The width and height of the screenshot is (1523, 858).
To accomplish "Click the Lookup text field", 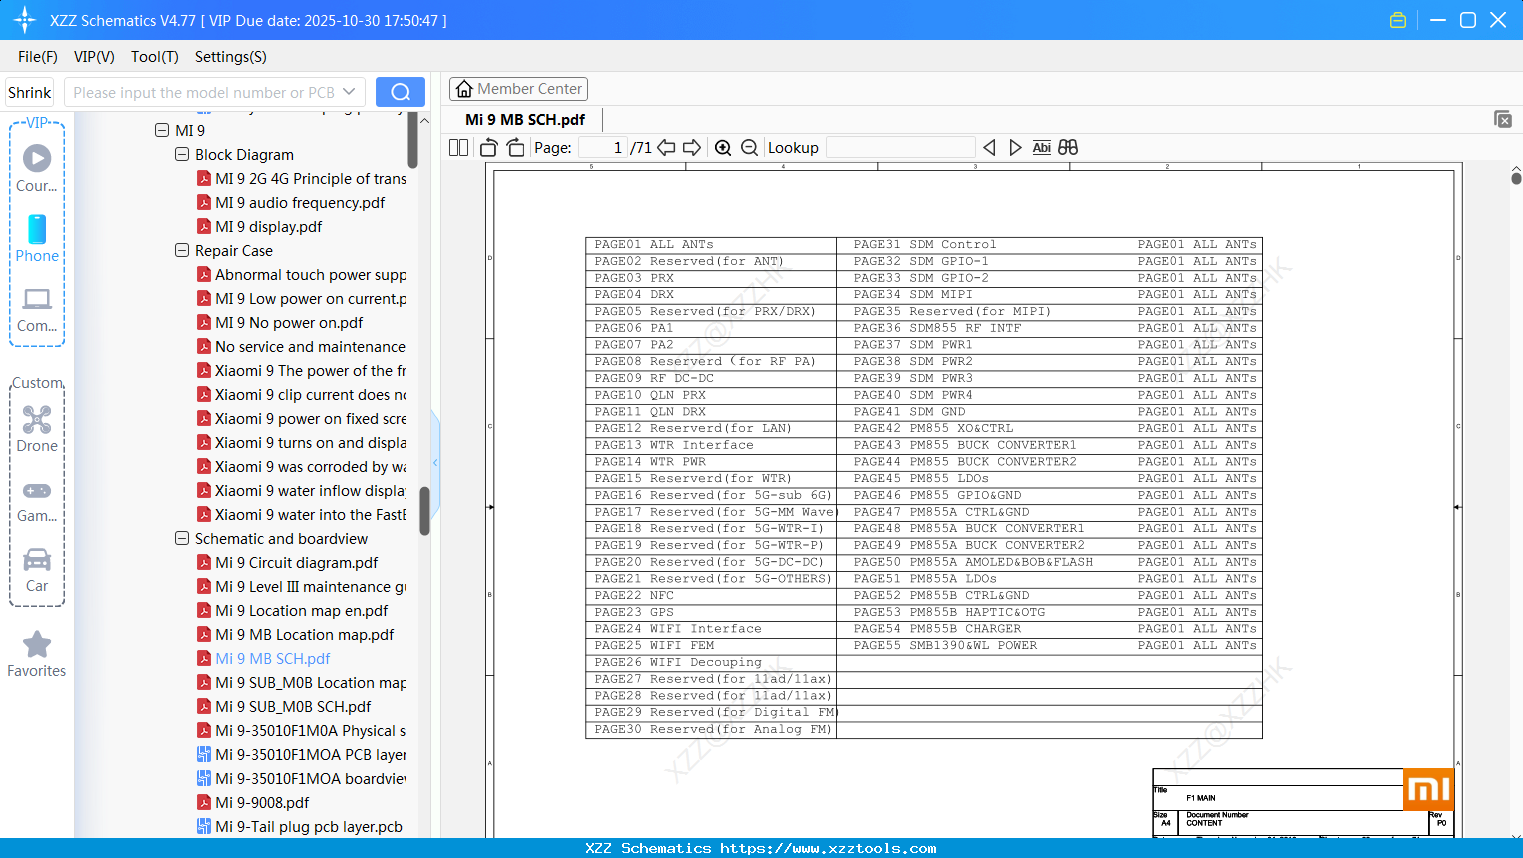I will tap(900, 148).
